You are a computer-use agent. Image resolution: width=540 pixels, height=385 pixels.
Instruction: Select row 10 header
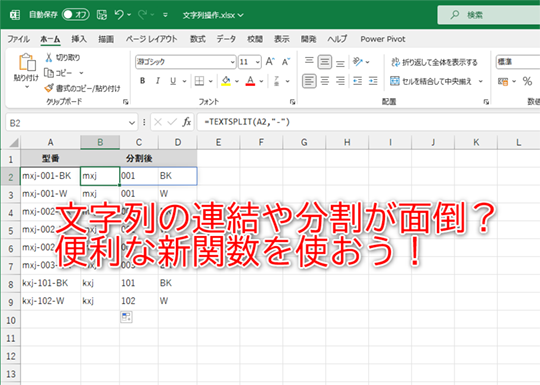pos(11,320)
